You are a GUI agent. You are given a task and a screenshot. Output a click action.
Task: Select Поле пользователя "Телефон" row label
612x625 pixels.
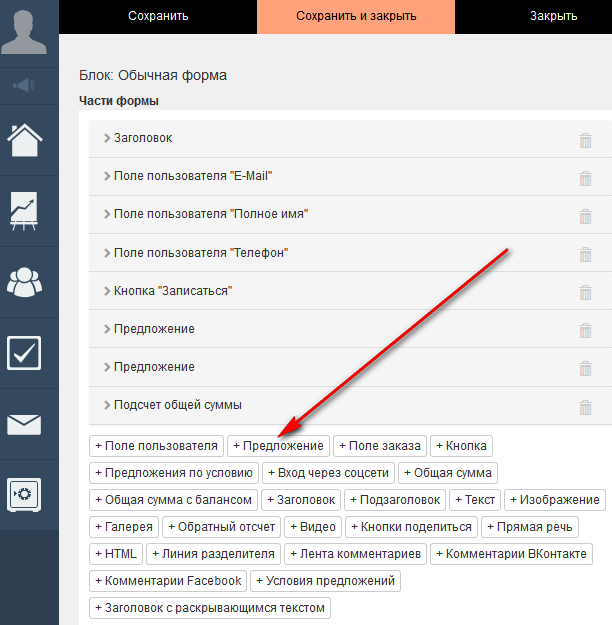201,253
